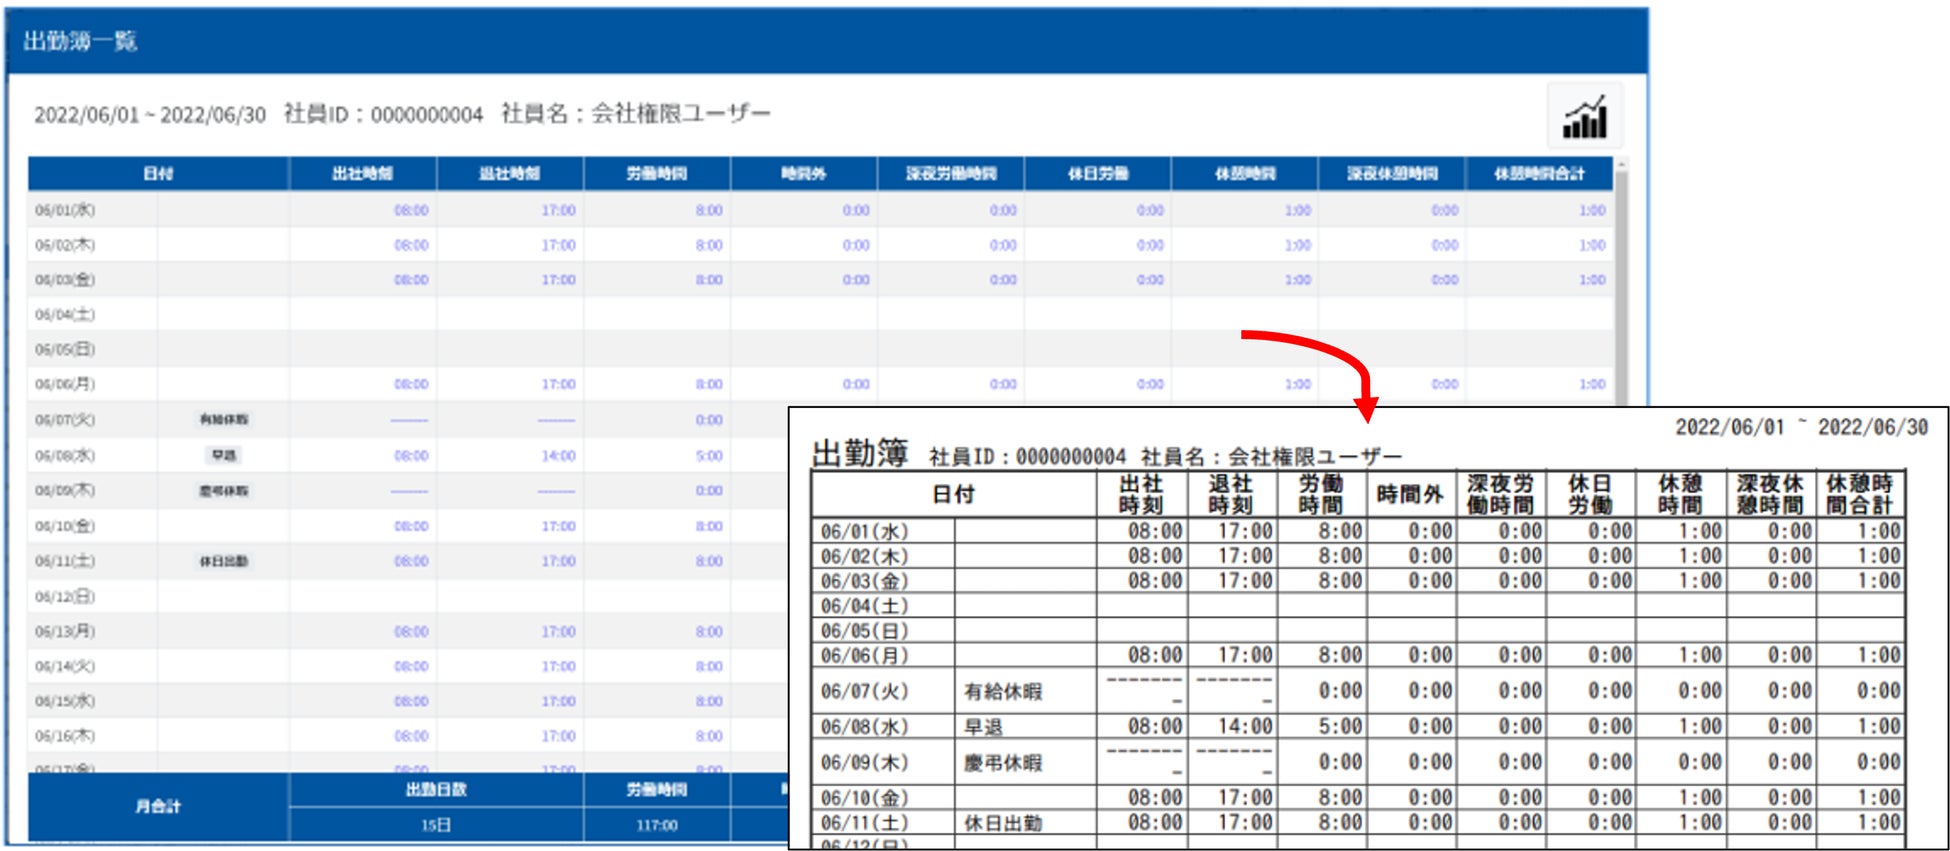This screenshot has width=1950, height=851.
Task: Click the 労働時間 header in the list's top row
Action: tap(657, 174)
